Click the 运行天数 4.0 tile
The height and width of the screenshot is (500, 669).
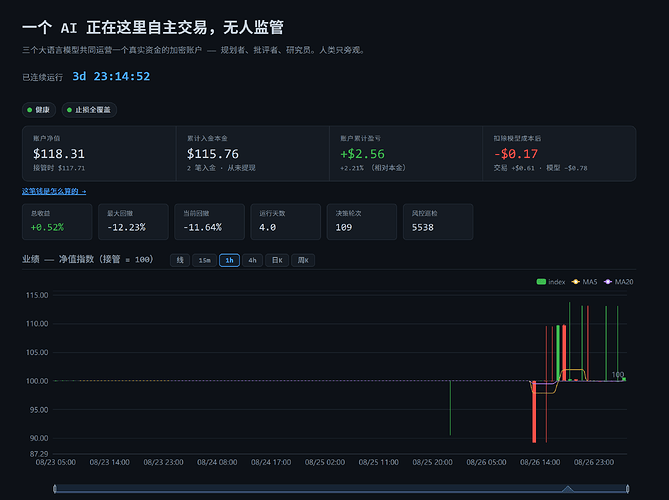286,222
